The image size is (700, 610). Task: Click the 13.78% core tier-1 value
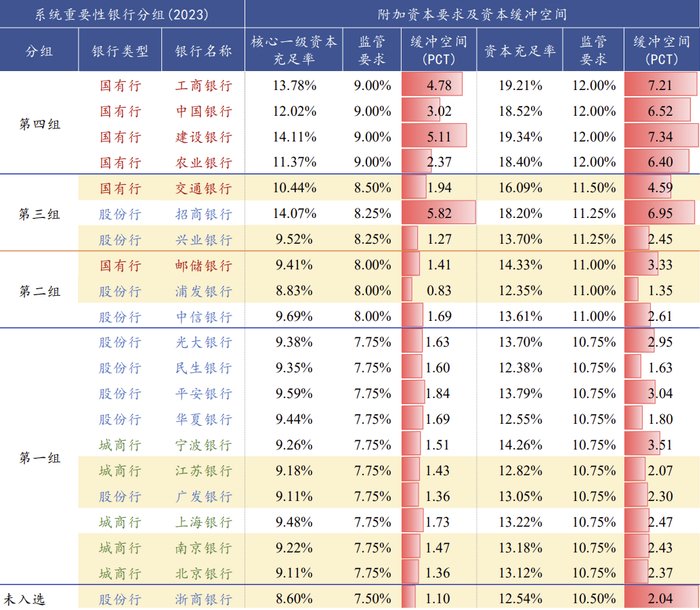click(x=294, y=85)
